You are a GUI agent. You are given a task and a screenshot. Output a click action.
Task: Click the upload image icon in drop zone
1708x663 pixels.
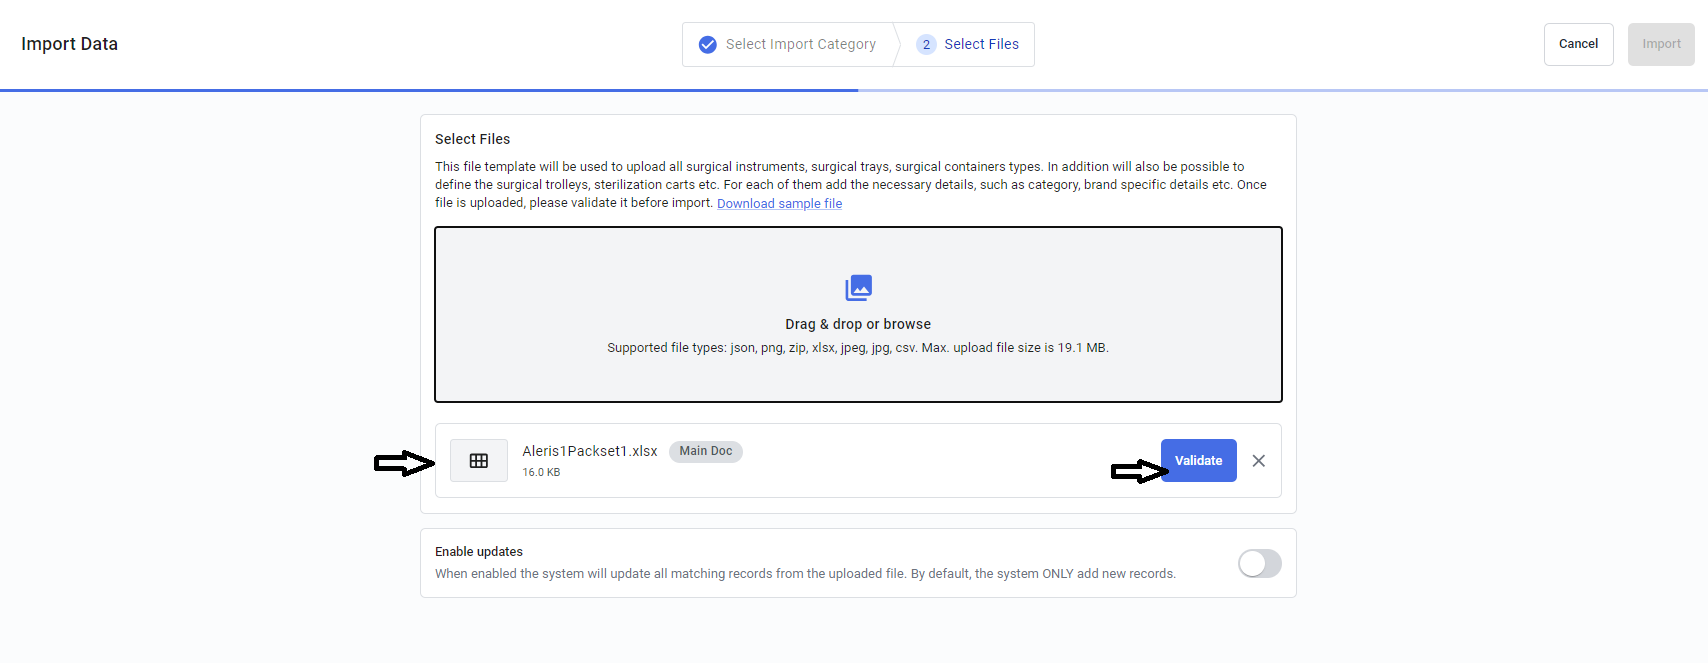tap(858, 288)
